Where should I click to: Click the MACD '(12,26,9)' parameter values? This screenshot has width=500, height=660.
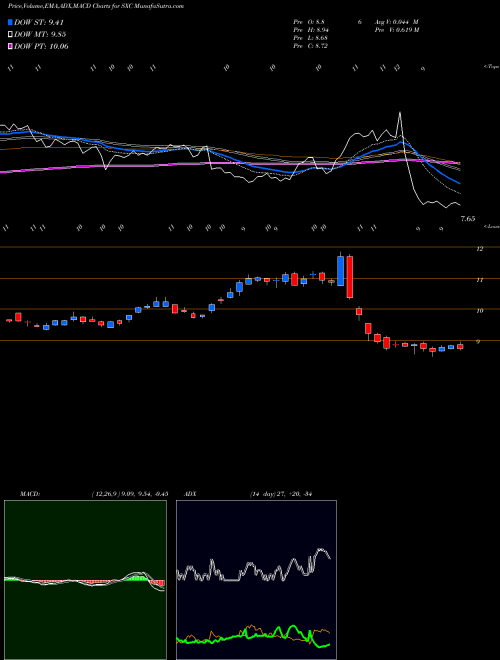click(130, 494)
